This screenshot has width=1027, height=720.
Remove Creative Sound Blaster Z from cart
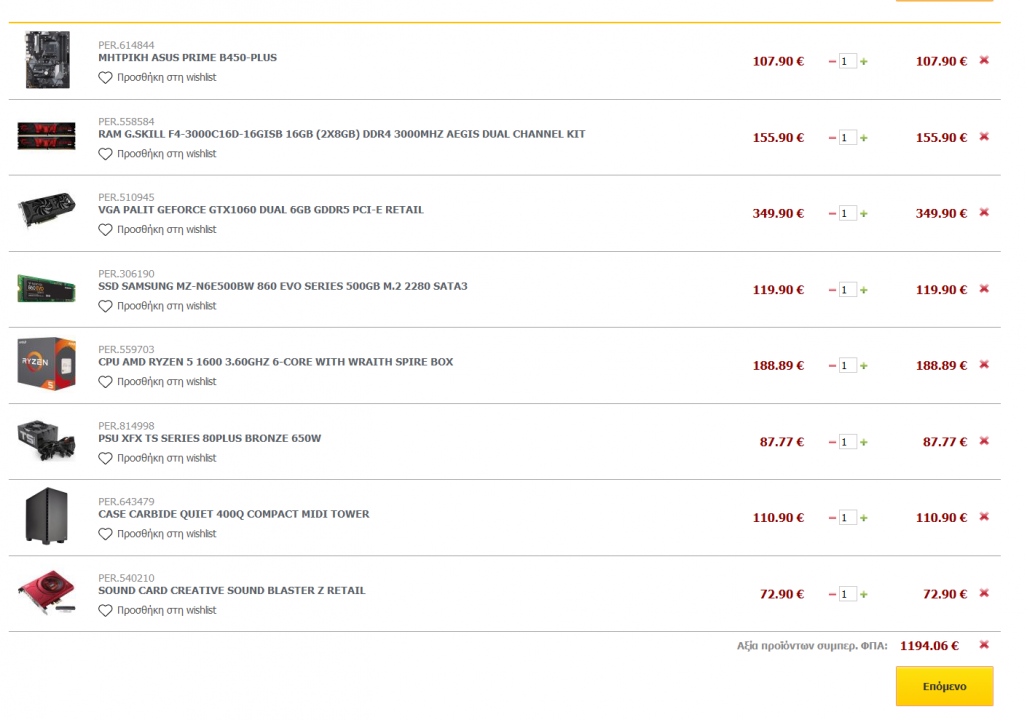point(984,593)
